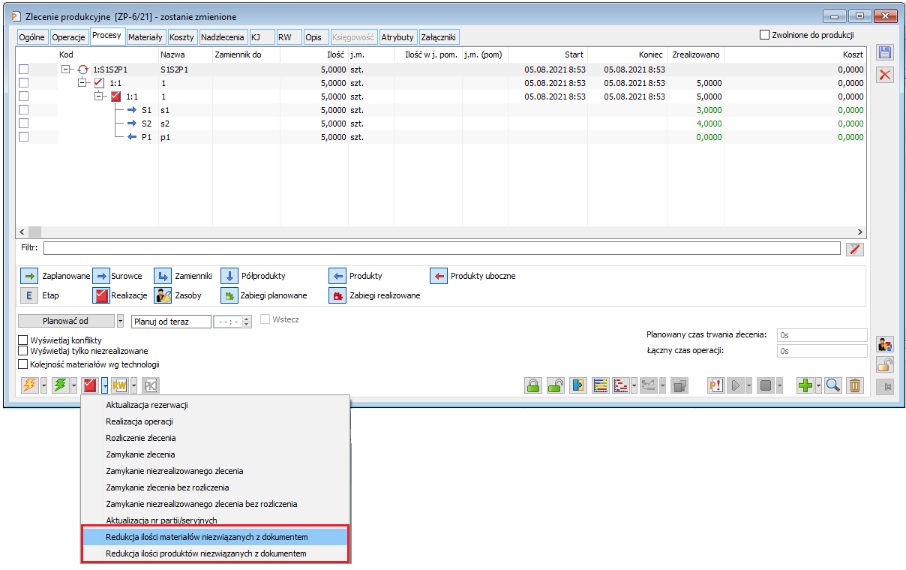Viewport: 906px width, 570px height.
Task: Toggle the Półprodukty filter icon
Action: [x=229, y=276]
